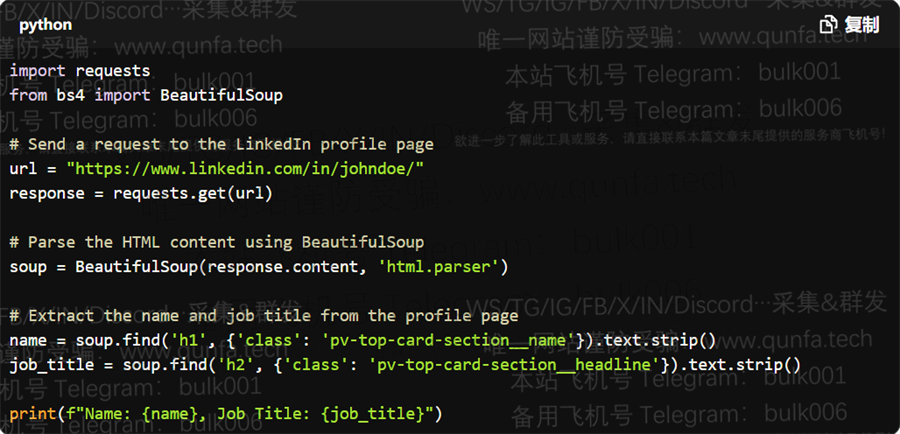Click the 'from bs4' keyword text
This screenshot has width=900, height=434.
(47, 95)
